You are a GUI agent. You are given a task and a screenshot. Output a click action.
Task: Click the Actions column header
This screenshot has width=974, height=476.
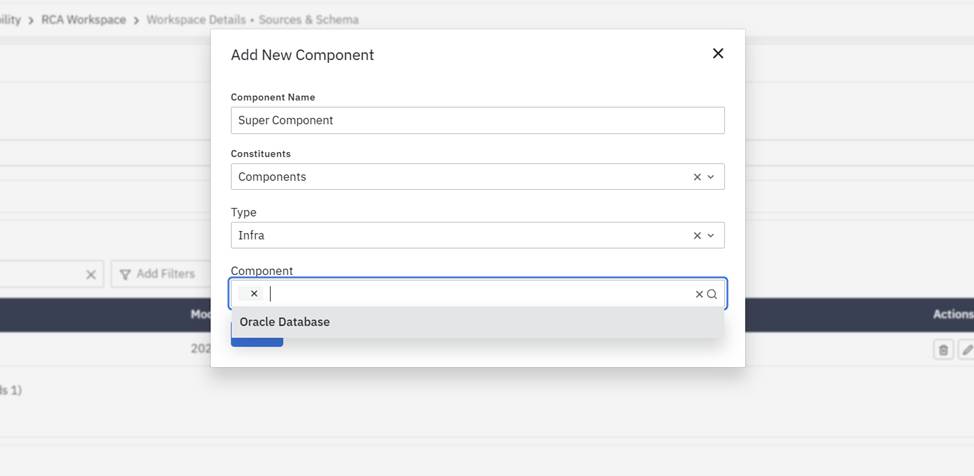(952, 314)
